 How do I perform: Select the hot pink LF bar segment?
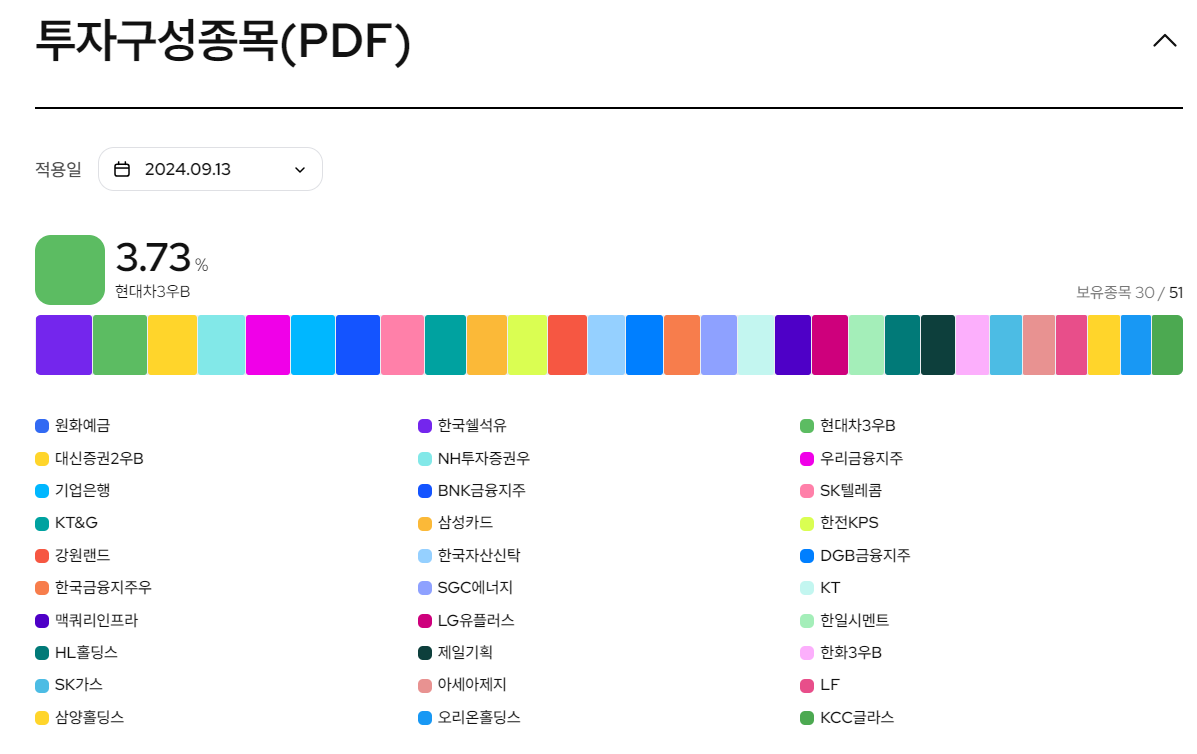(1071, 345)
